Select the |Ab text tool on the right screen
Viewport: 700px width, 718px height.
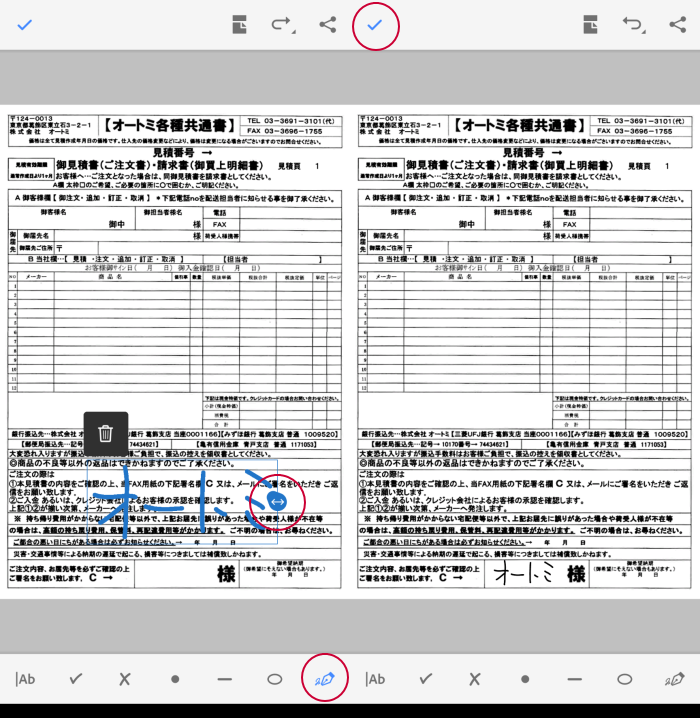click(x=375, y=679)
